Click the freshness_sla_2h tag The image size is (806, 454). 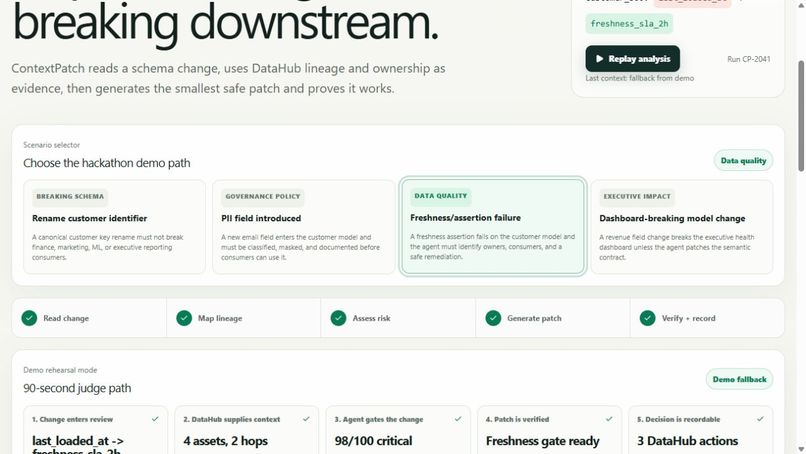click(629, 24)
